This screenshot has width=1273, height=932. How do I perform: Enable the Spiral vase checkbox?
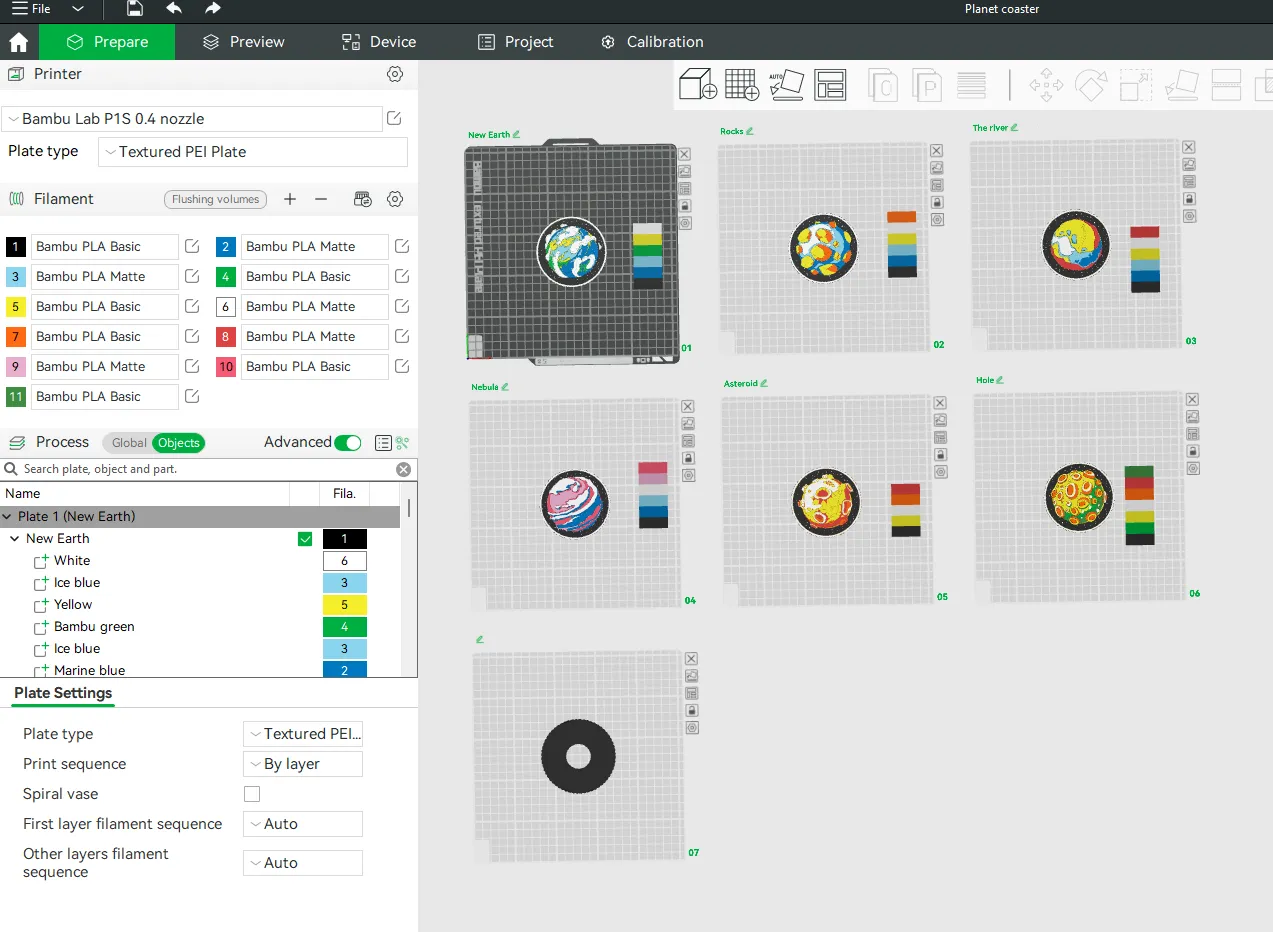(252, 794)
